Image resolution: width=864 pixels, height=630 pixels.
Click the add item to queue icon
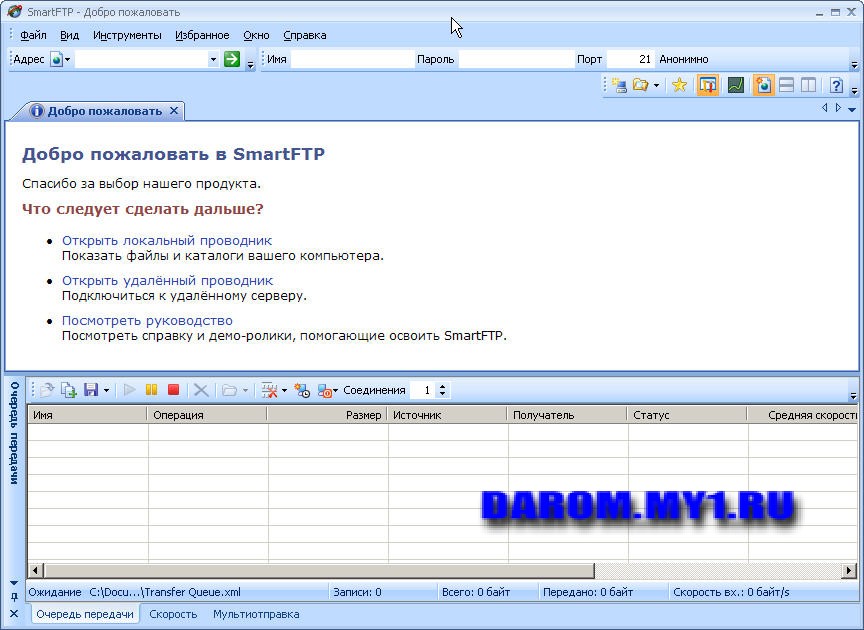68,390
